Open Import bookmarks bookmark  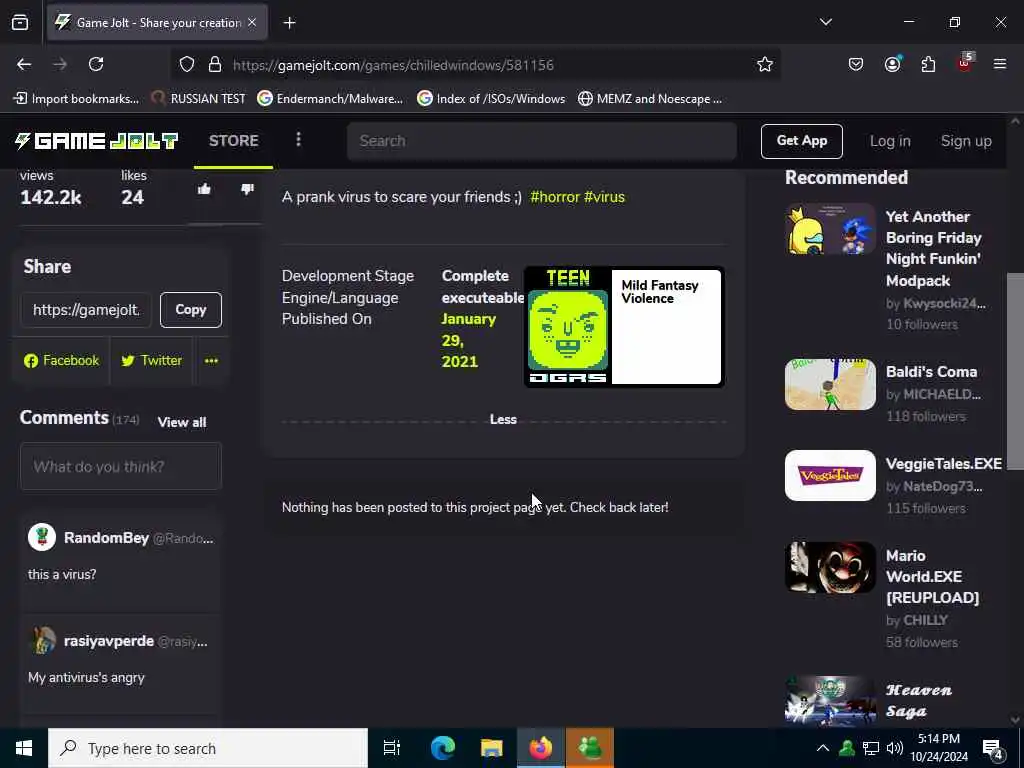76,99
